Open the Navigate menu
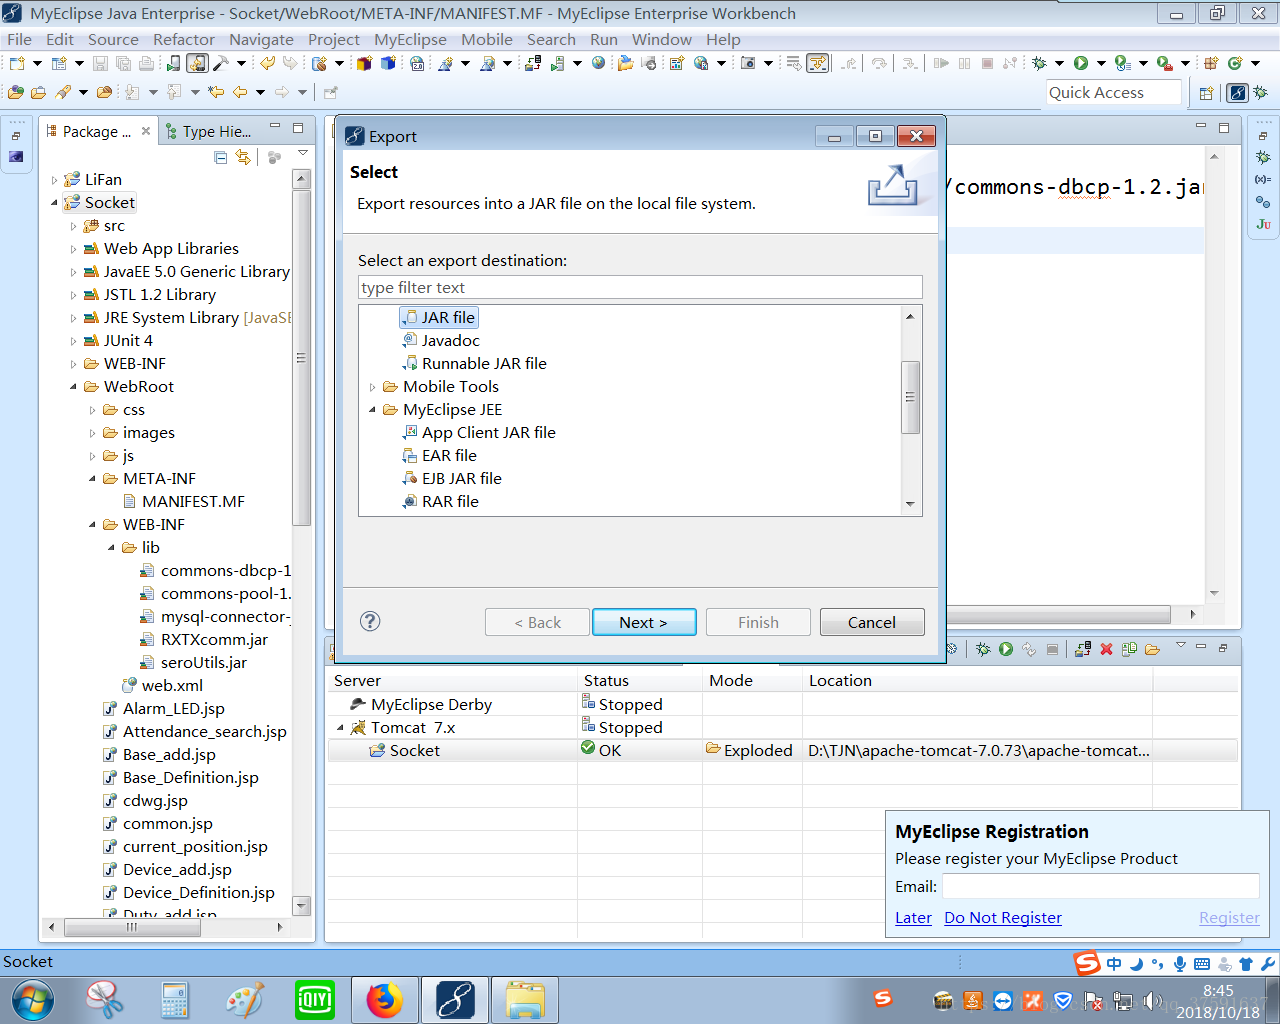This screenshot has width=1280, height=1024. (x=261, y=39)
